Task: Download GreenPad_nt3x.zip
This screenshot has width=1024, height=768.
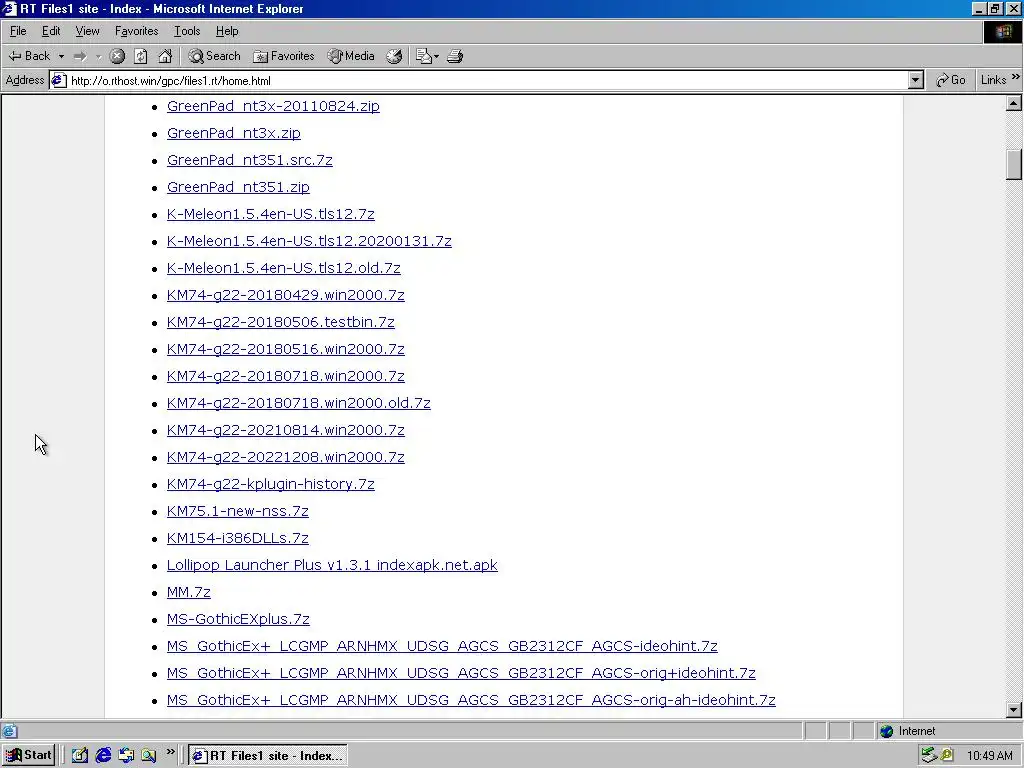Action: tap(234, 133)
